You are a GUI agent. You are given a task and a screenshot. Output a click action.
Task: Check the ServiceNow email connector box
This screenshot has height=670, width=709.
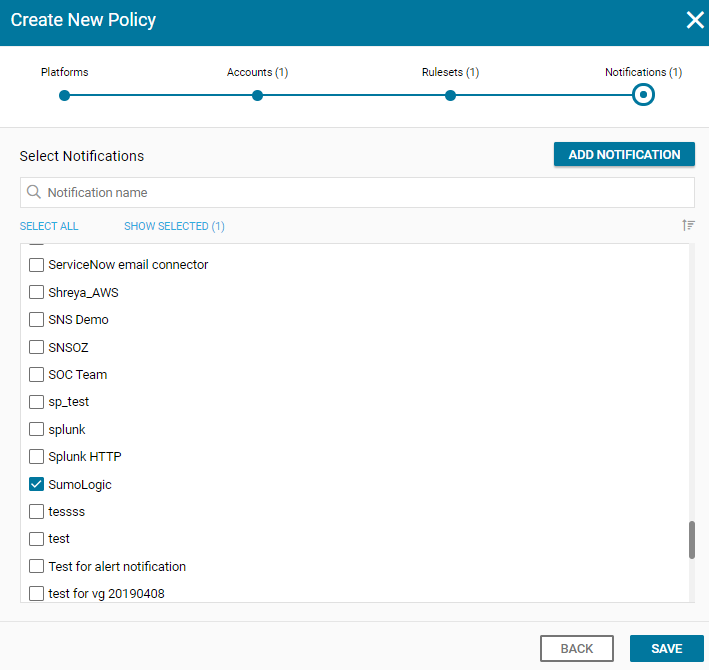[36, 265]
